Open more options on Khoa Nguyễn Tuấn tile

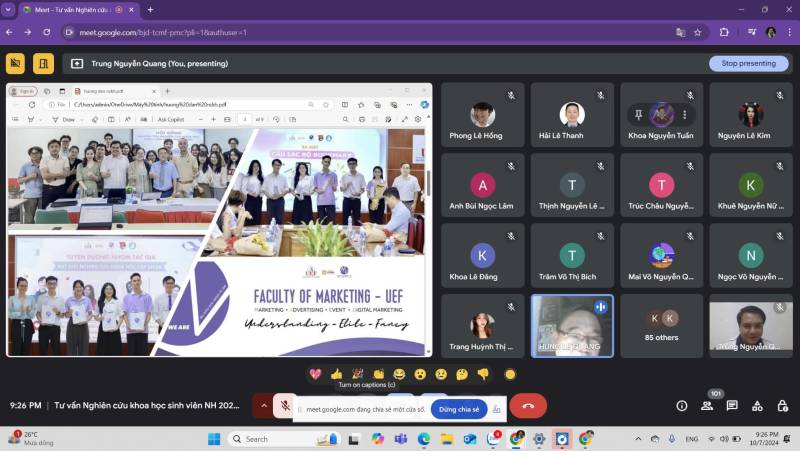pos(685,115)
